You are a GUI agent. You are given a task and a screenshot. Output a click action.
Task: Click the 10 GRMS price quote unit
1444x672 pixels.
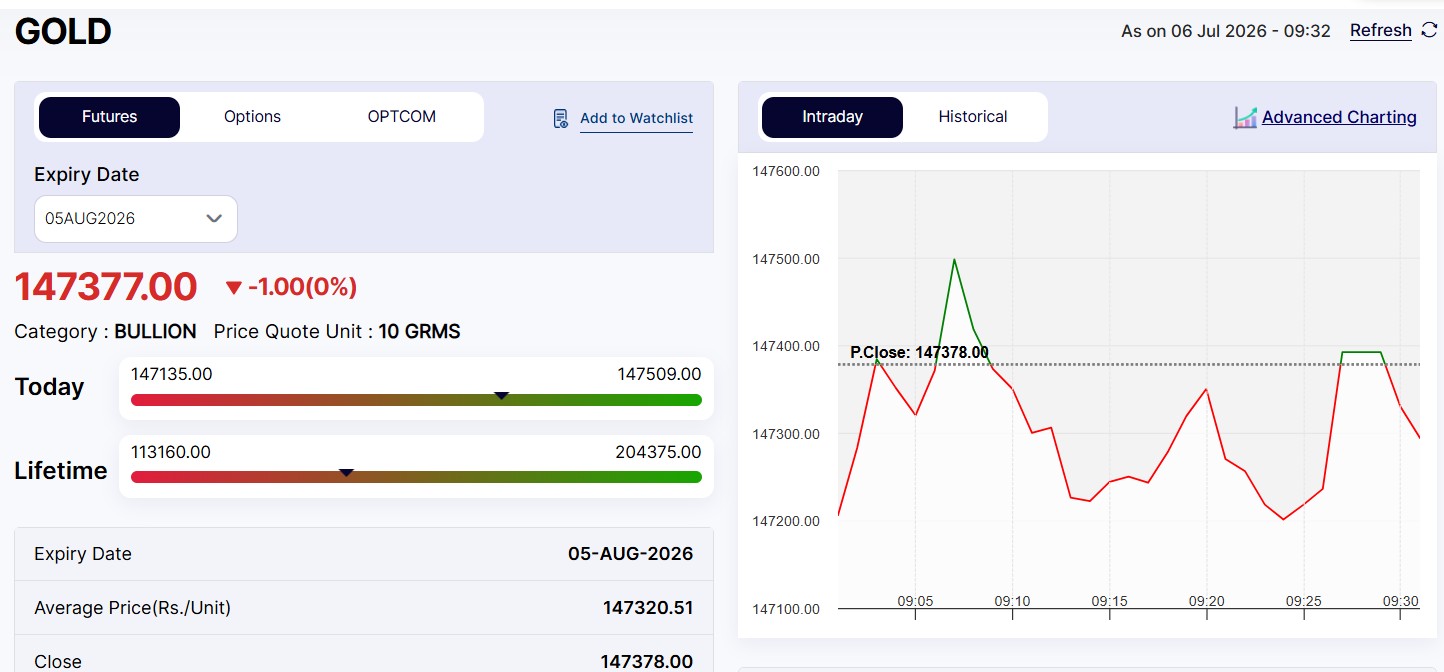pos(419,332)
